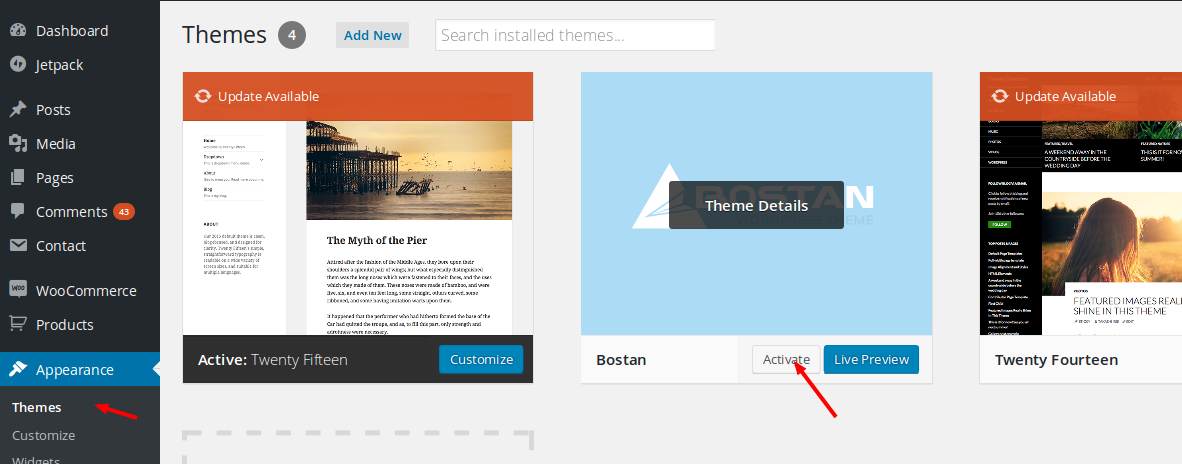Image resolution: width=1182 pixels, height=464 pixels.
Task: Click the Dashboard gauge icon
Action: click(x=18, y=31)
